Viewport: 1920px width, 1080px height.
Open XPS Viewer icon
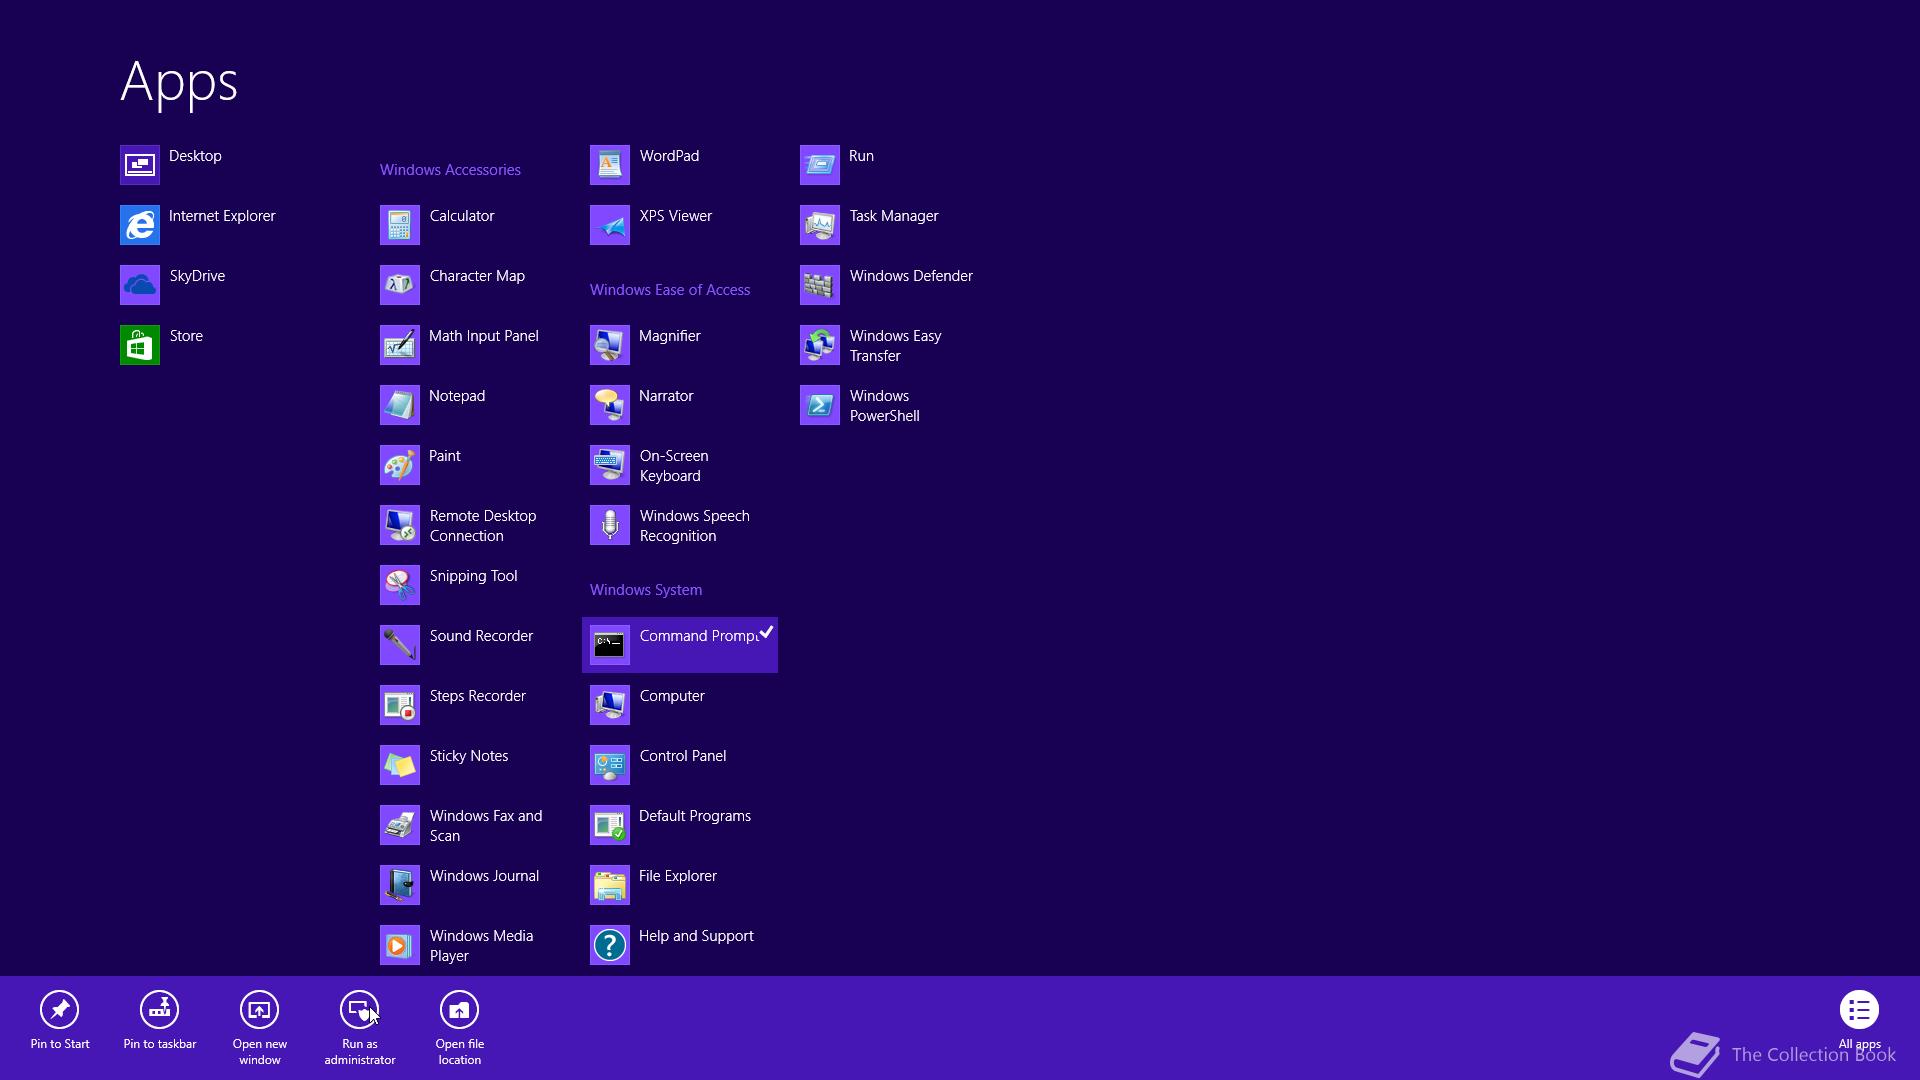tap(610, 225)
